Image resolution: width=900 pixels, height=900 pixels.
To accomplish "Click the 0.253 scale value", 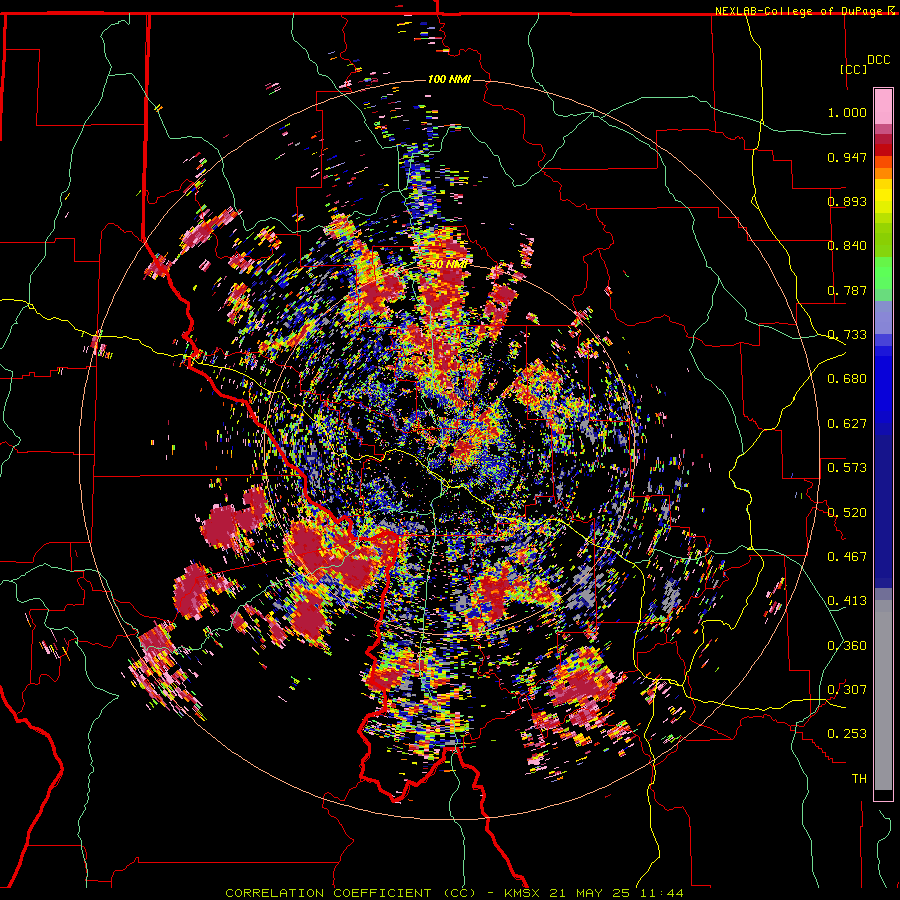I will tap(847, 734).
